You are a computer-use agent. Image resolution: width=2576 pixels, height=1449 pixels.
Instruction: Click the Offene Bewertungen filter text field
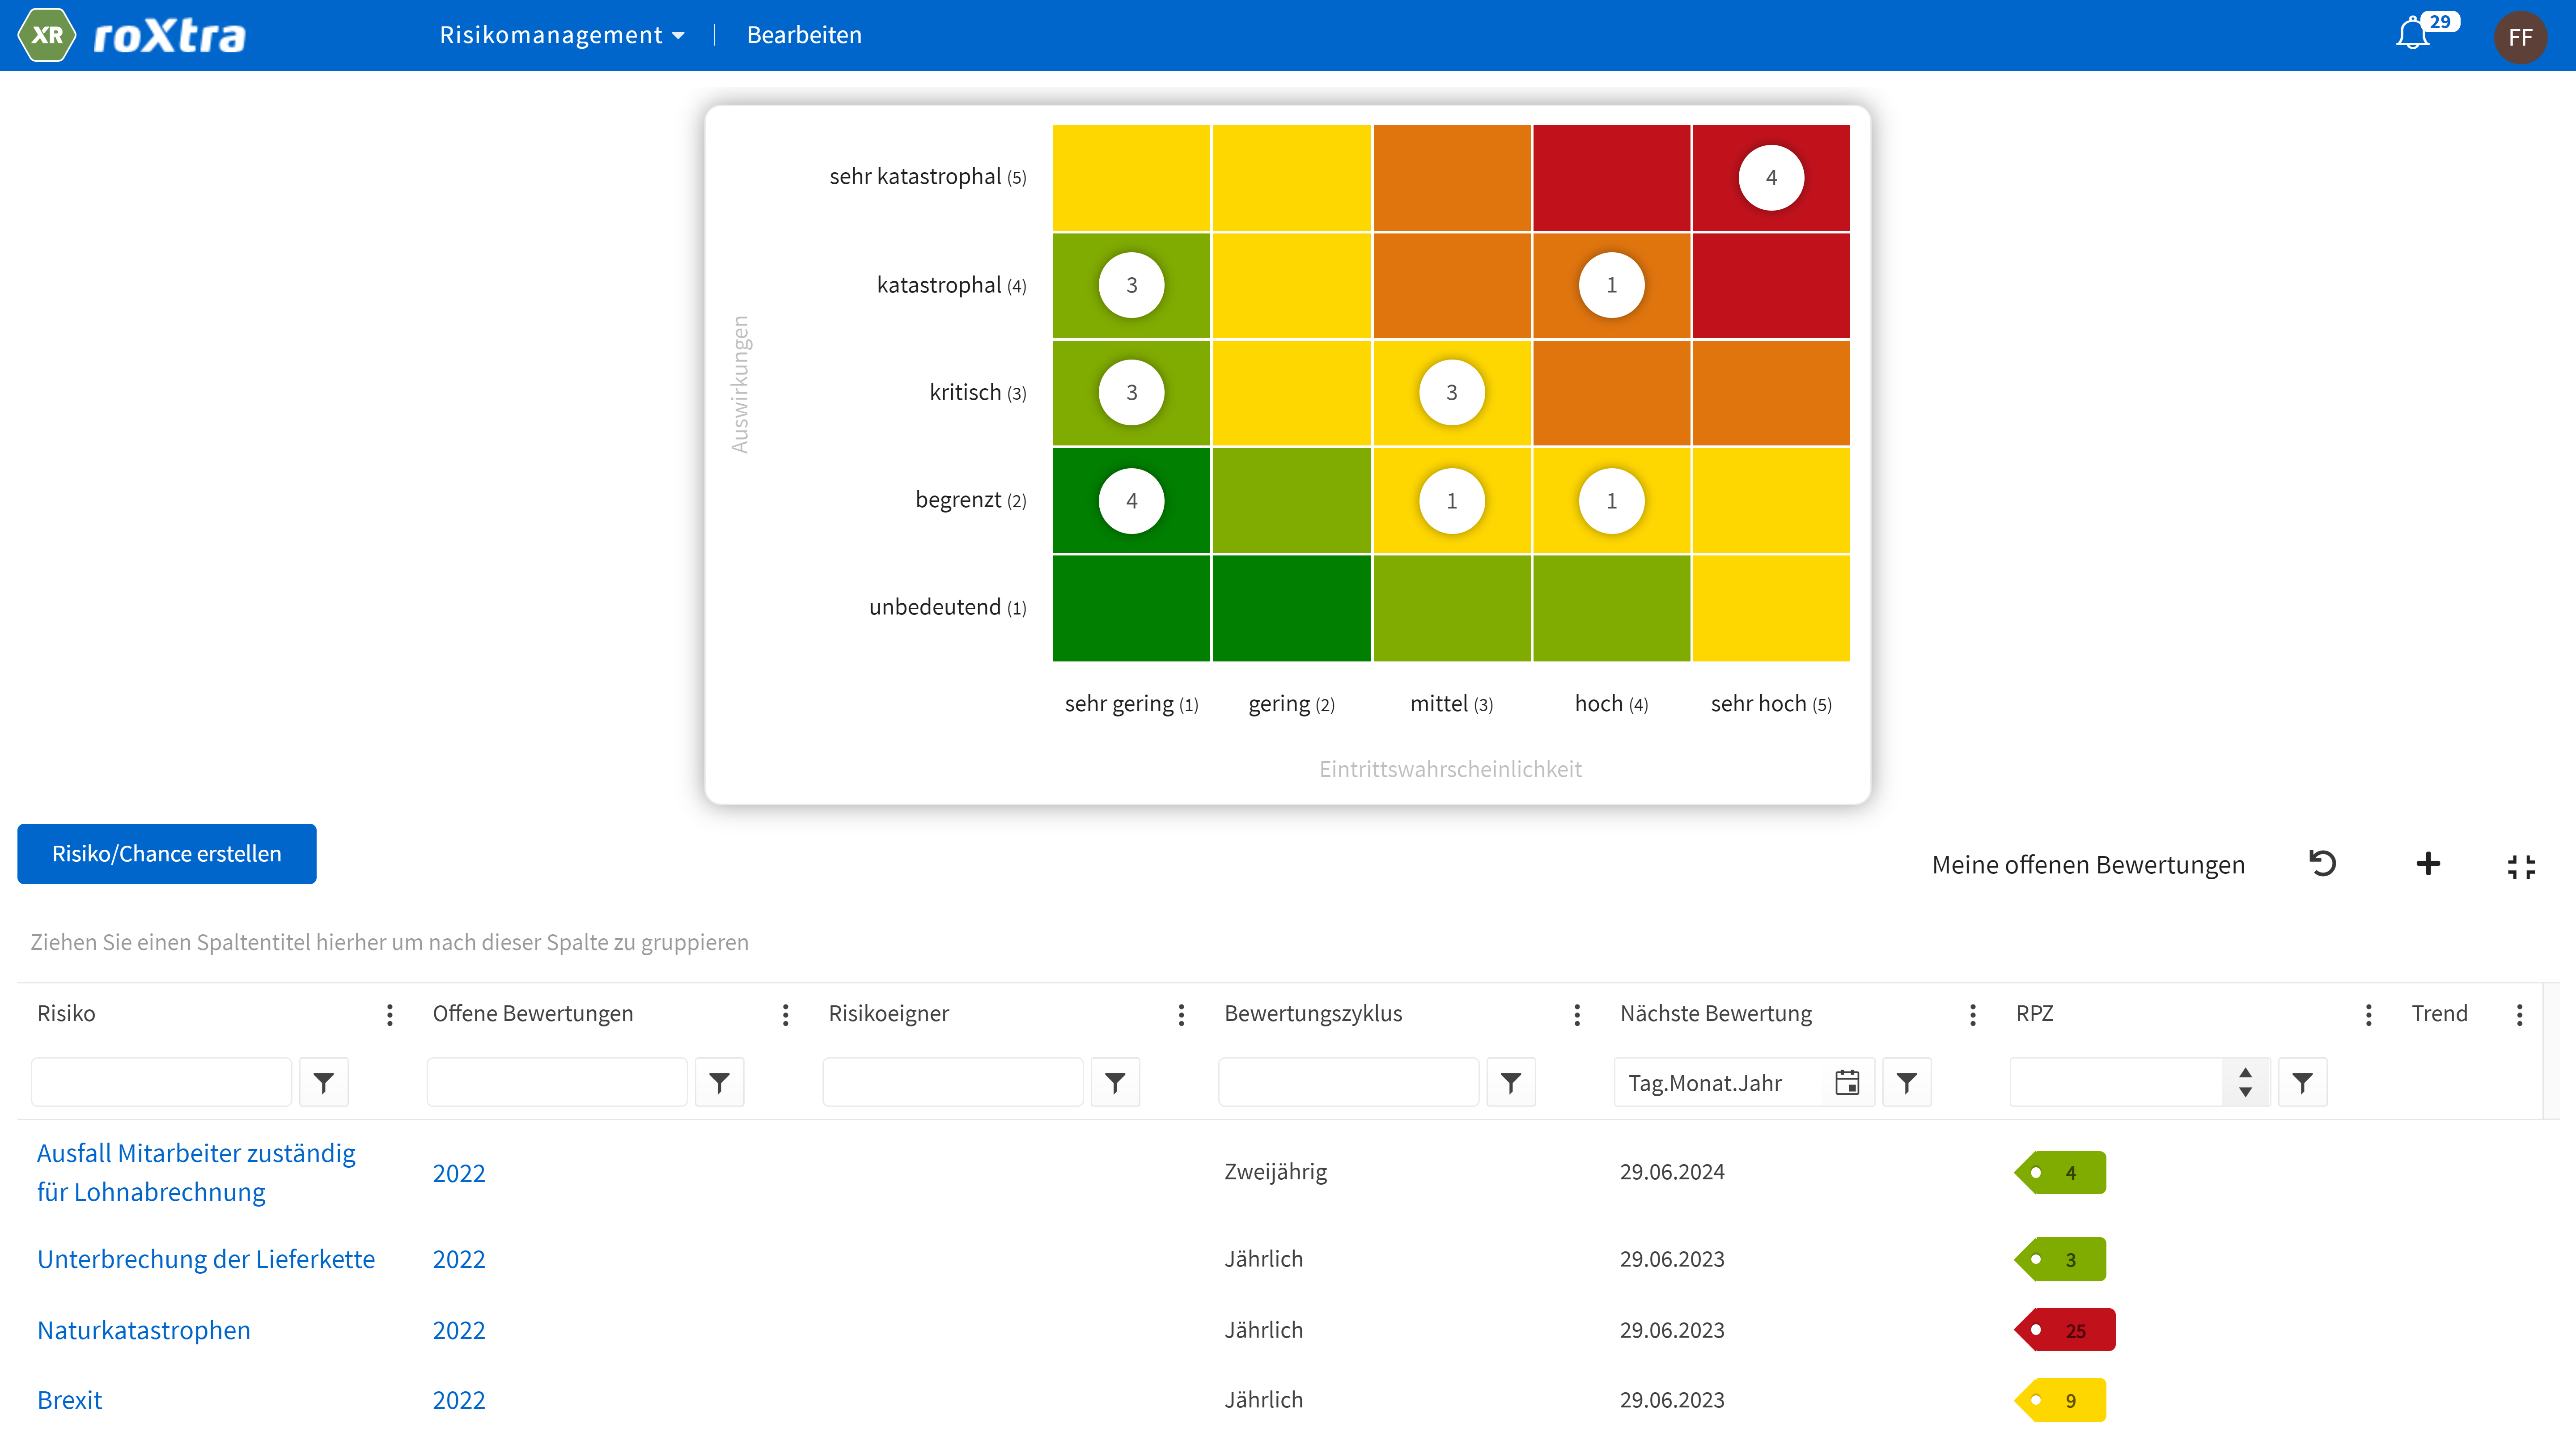pos(557,1082)
